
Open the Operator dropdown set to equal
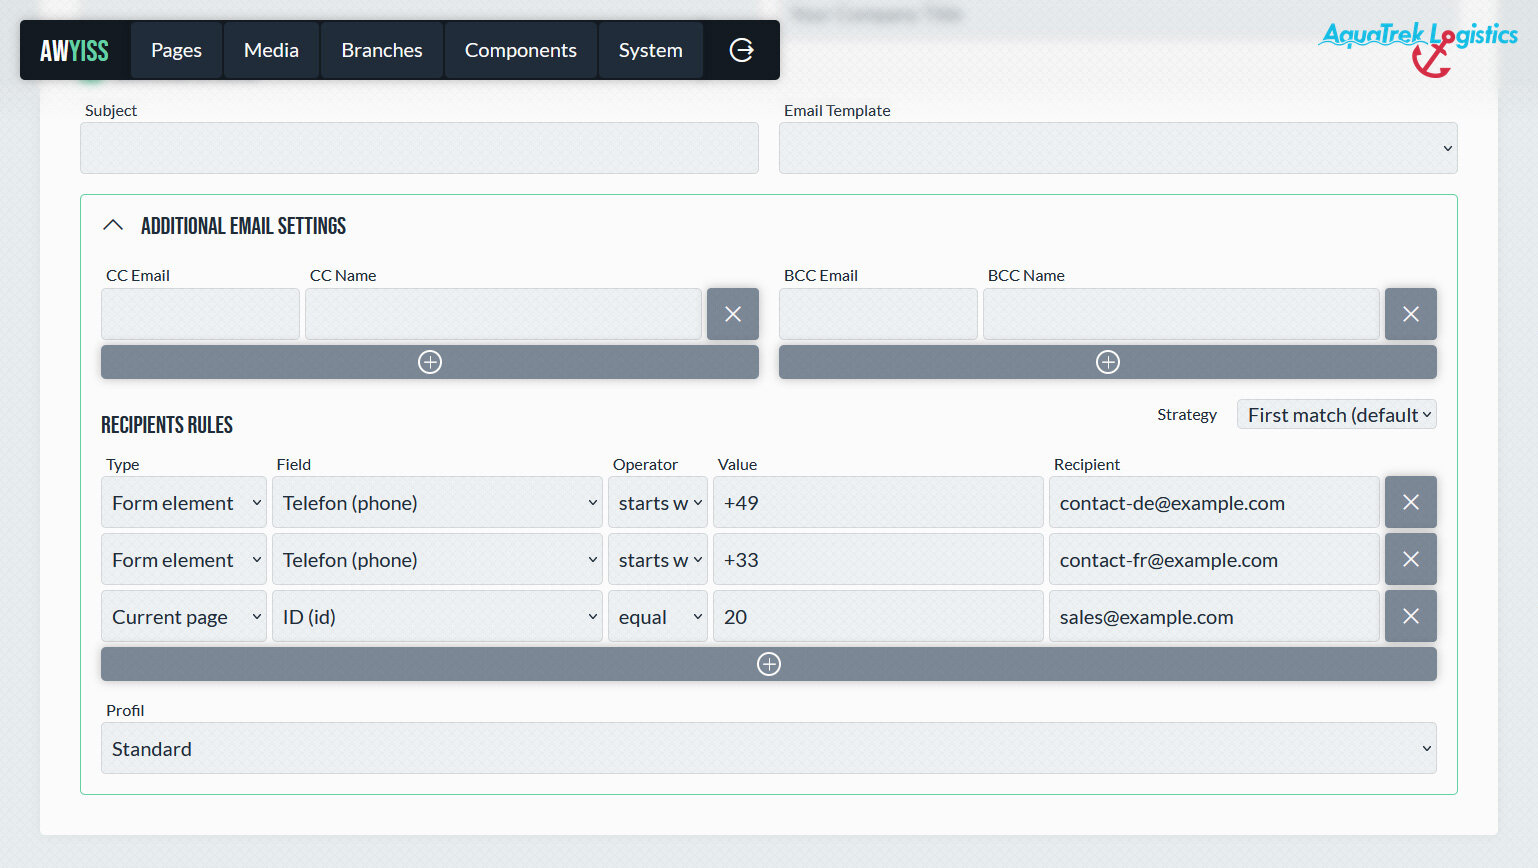pyautogui.click(x=657, y=617)
